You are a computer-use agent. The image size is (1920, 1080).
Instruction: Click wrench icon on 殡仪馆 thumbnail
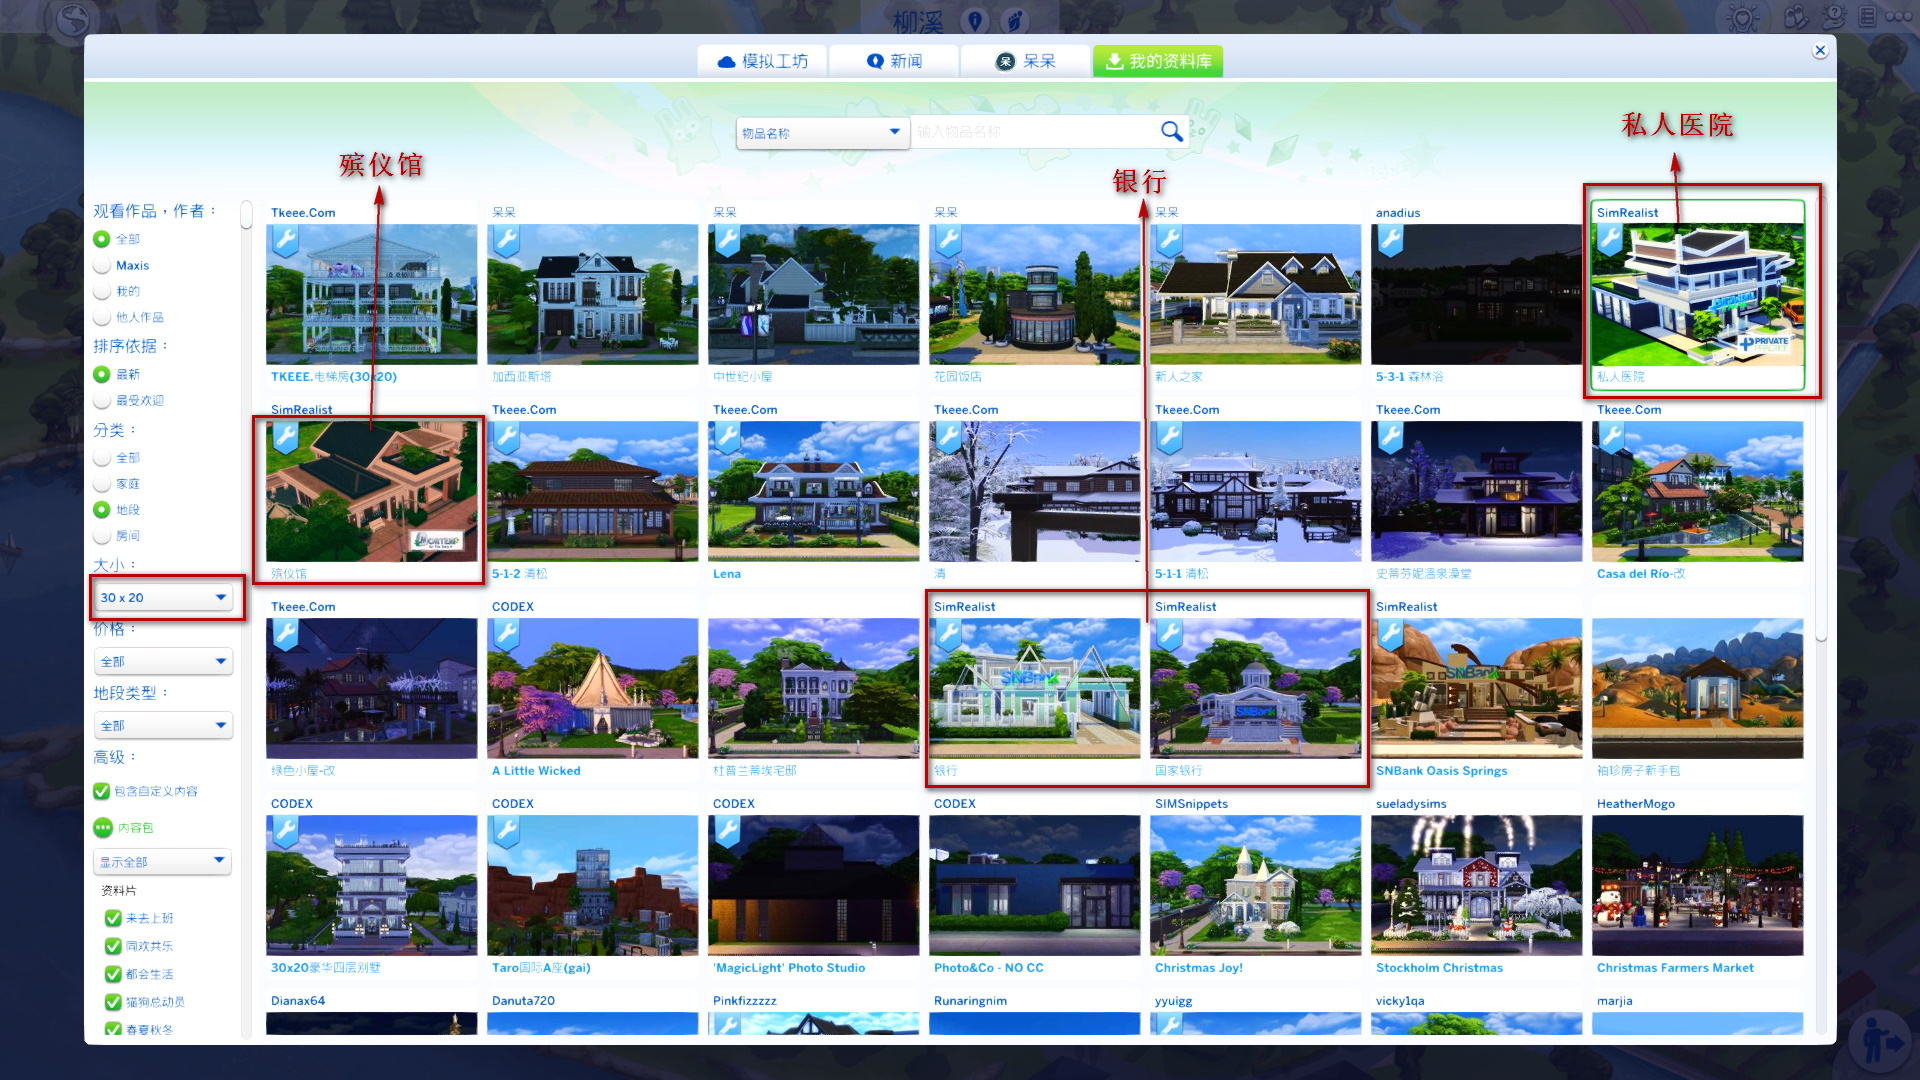tap(285, 438)
